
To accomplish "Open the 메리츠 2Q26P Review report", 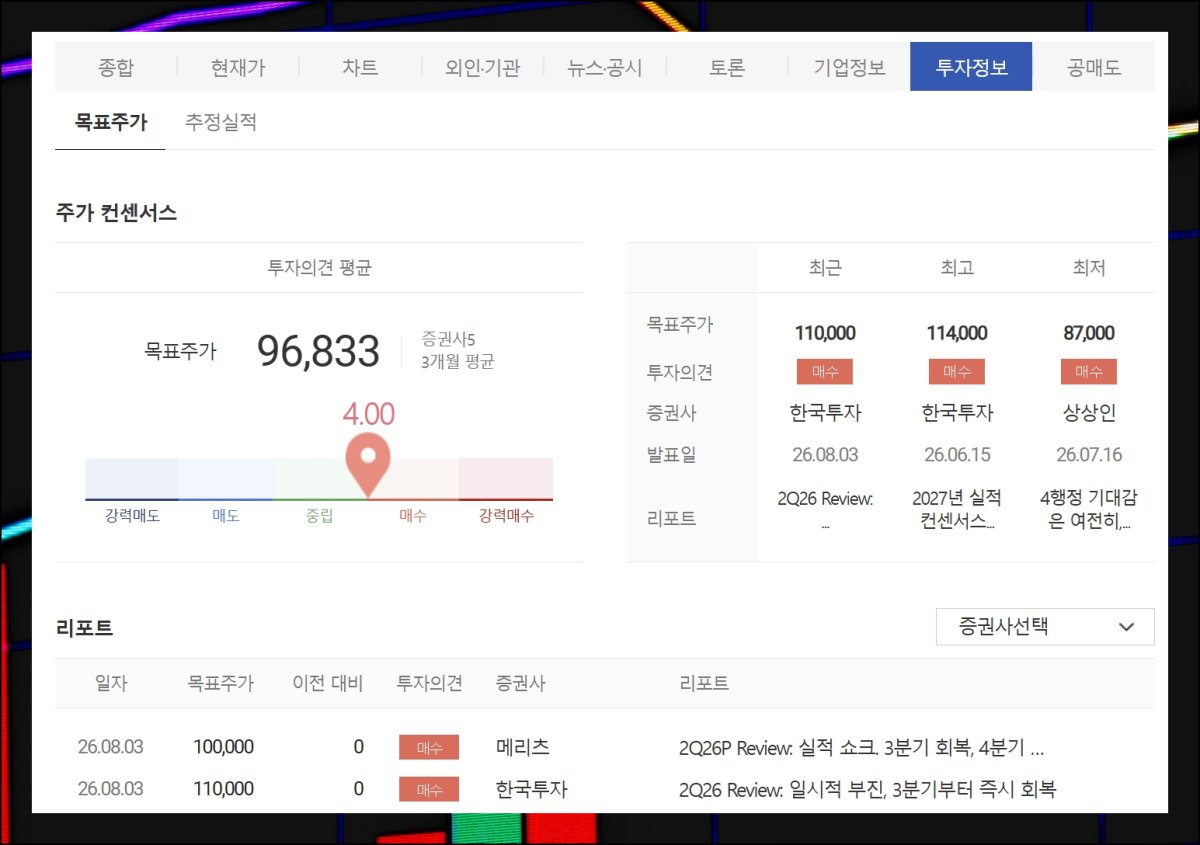I will pos(861,748).
